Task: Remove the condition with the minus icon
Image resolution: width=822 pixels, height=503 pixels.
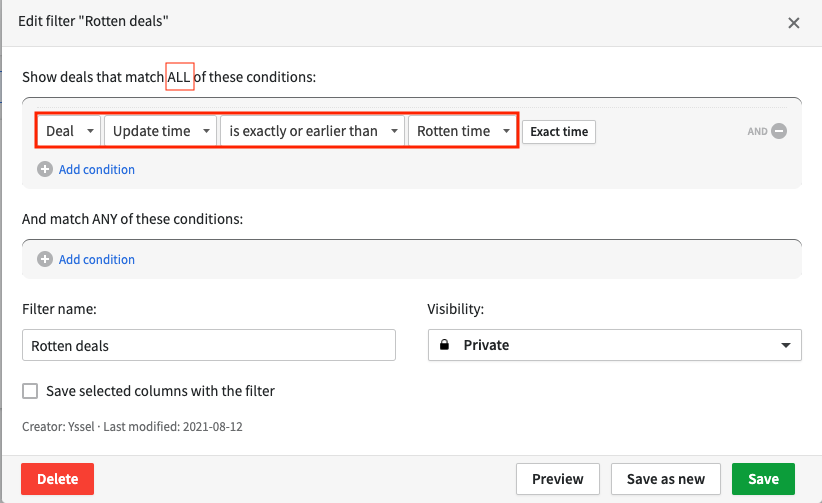Action: 779,131
